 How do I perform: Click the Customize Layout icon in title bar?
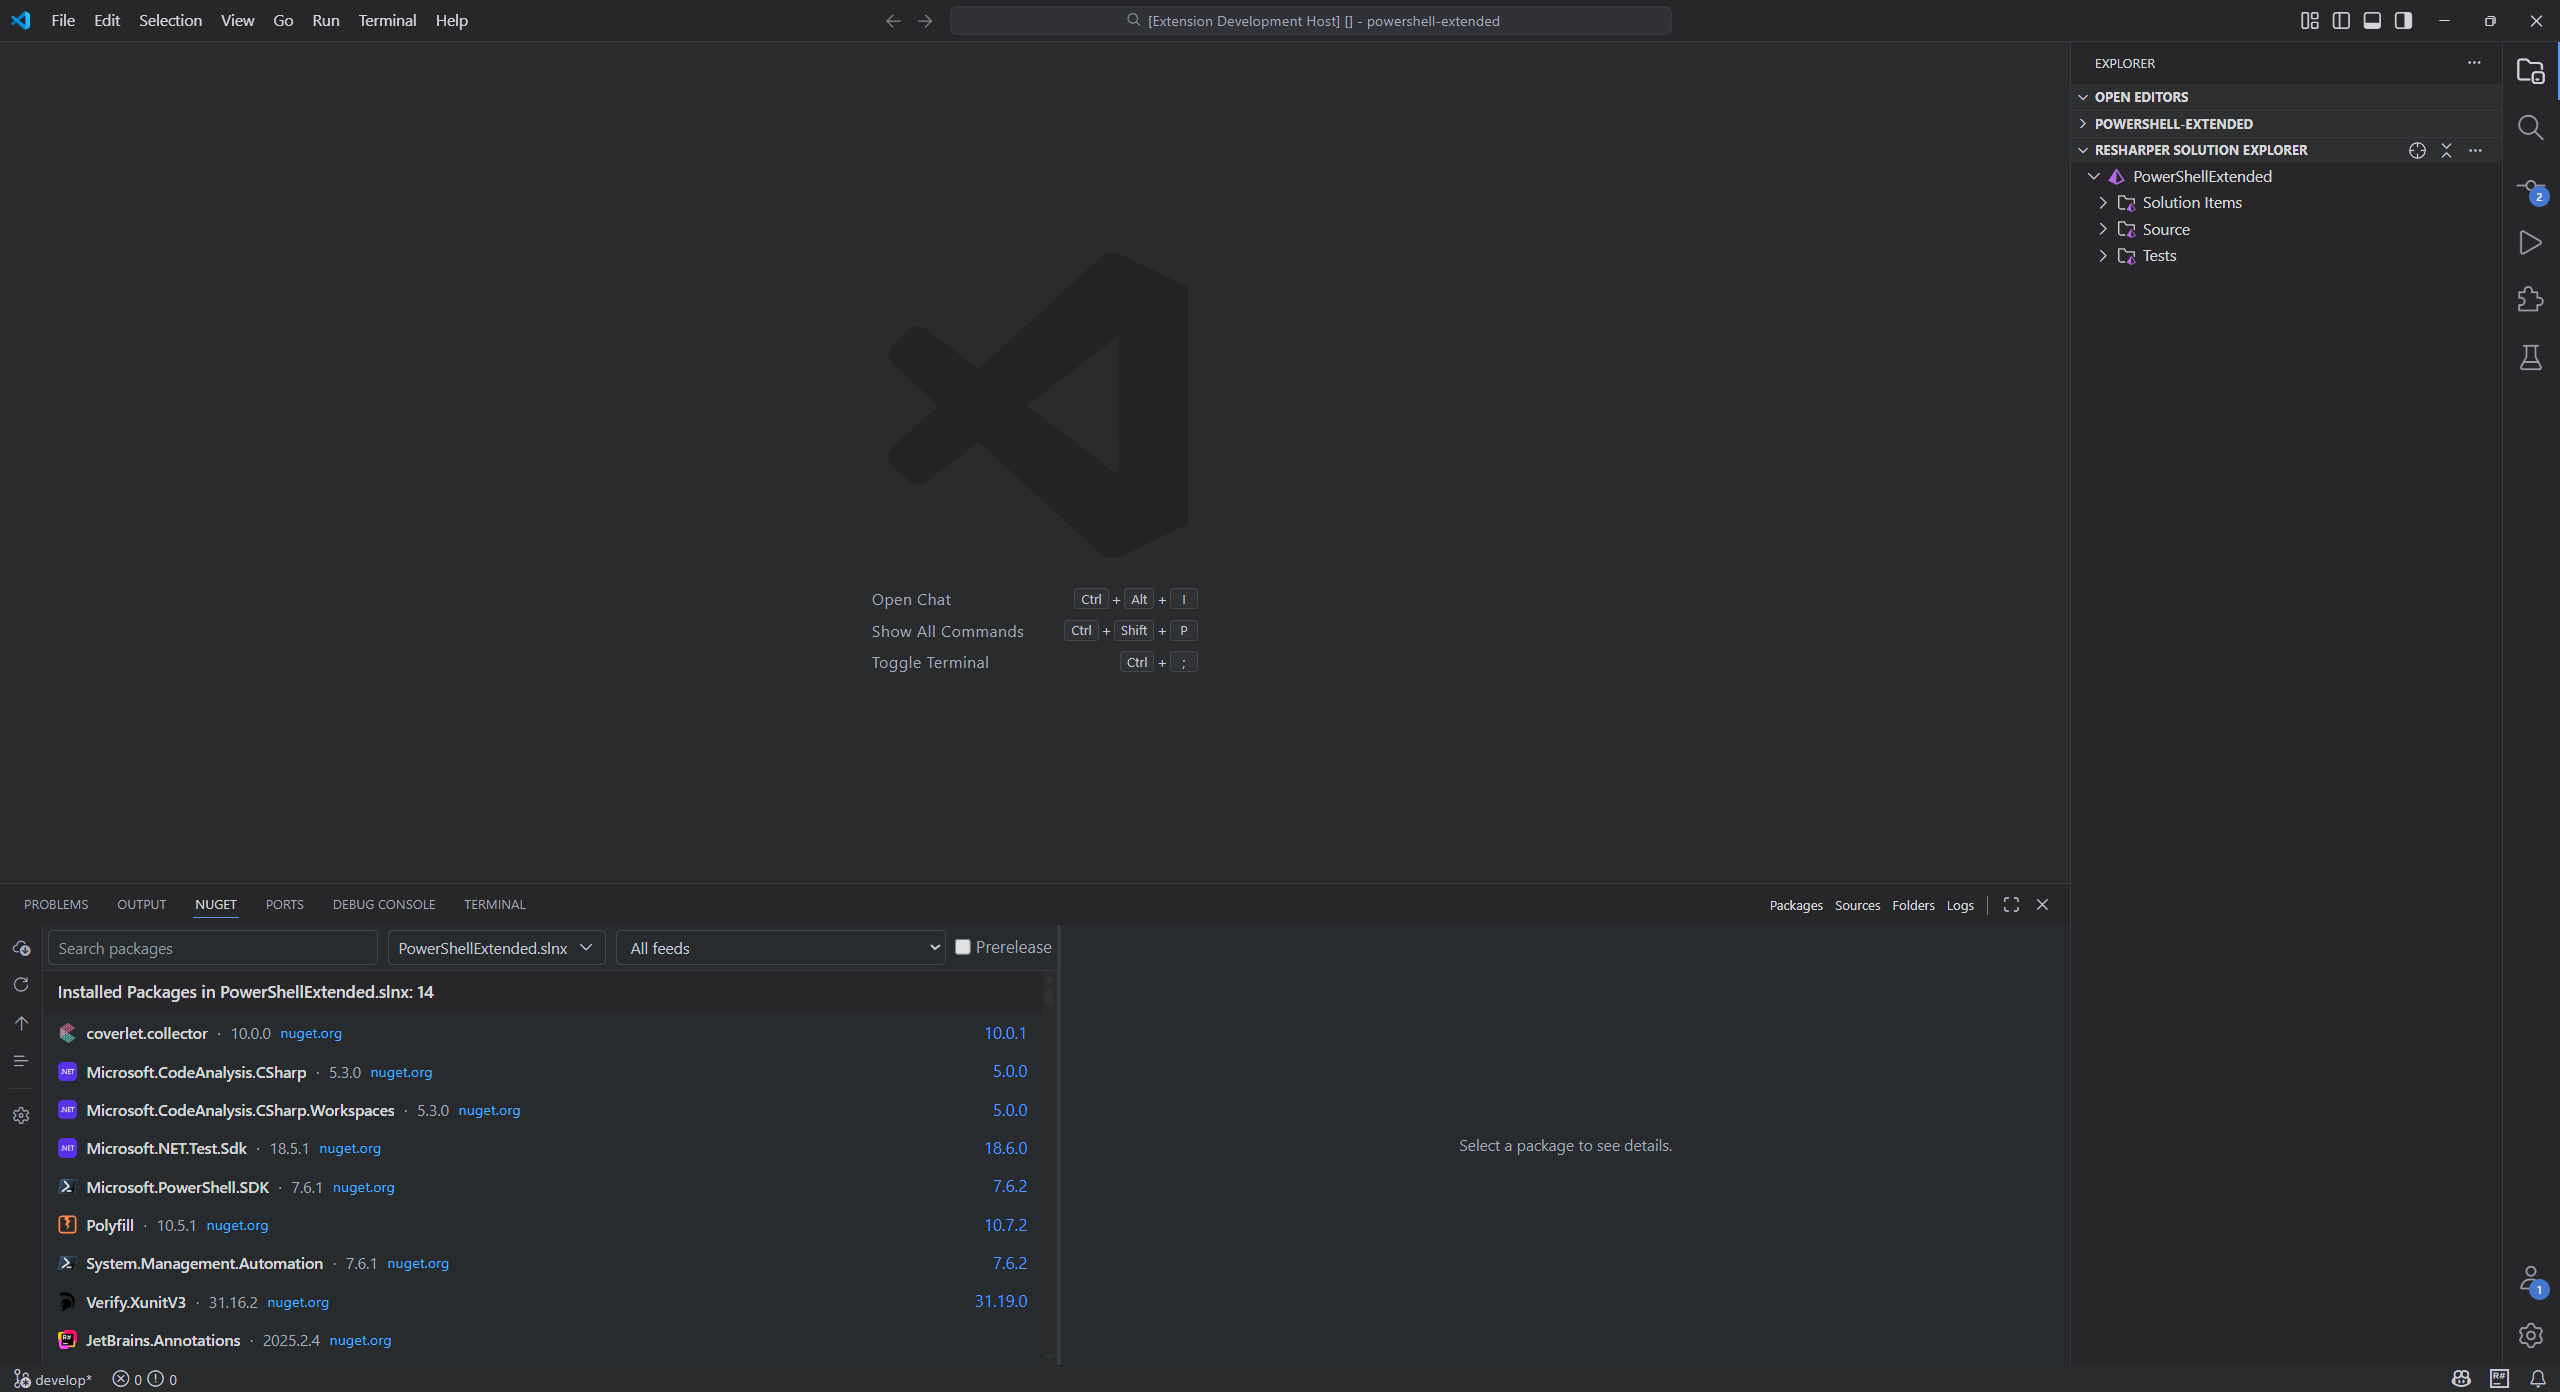click(x=2309, y=20)
